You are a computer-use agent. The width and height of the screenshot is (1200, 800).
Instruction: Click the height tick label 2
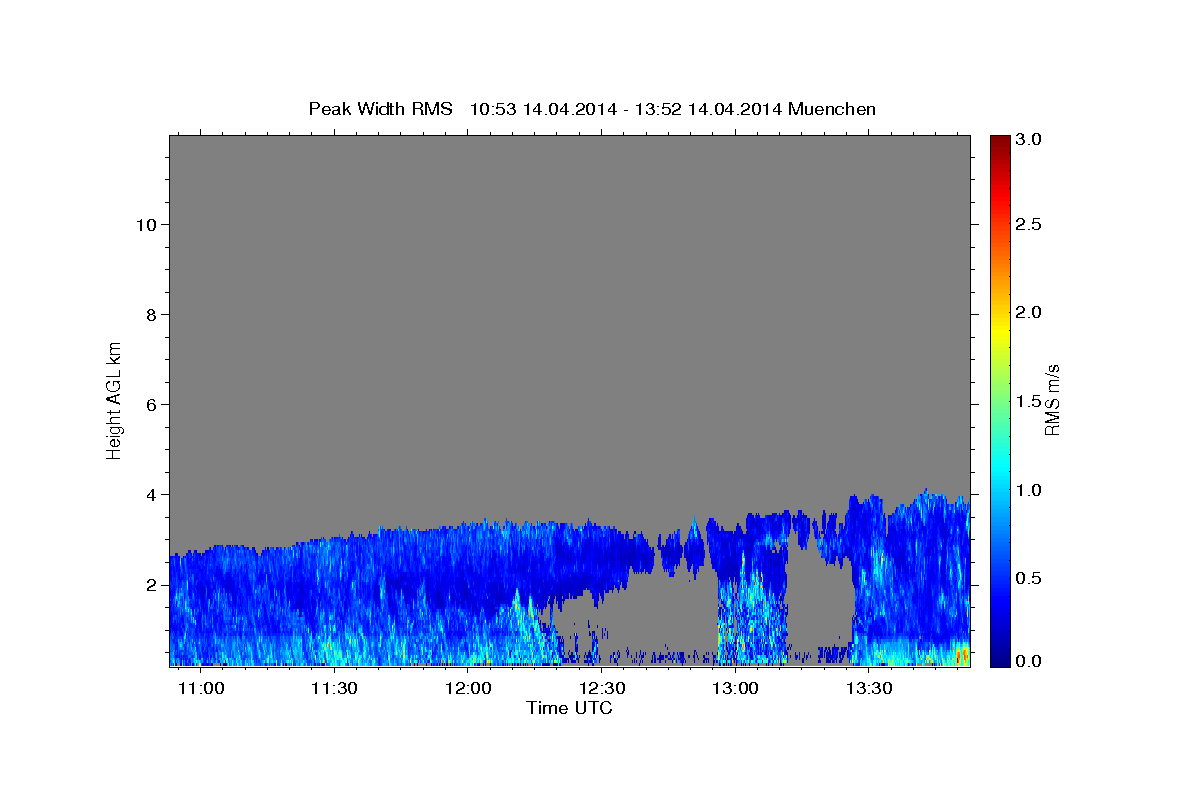tap(151, 585)
